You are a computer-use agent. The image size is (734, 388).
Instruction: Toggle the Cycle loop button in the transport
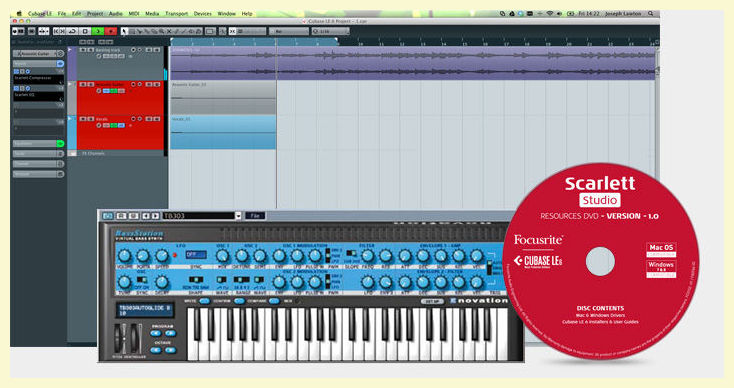click(x=73, y=31)
